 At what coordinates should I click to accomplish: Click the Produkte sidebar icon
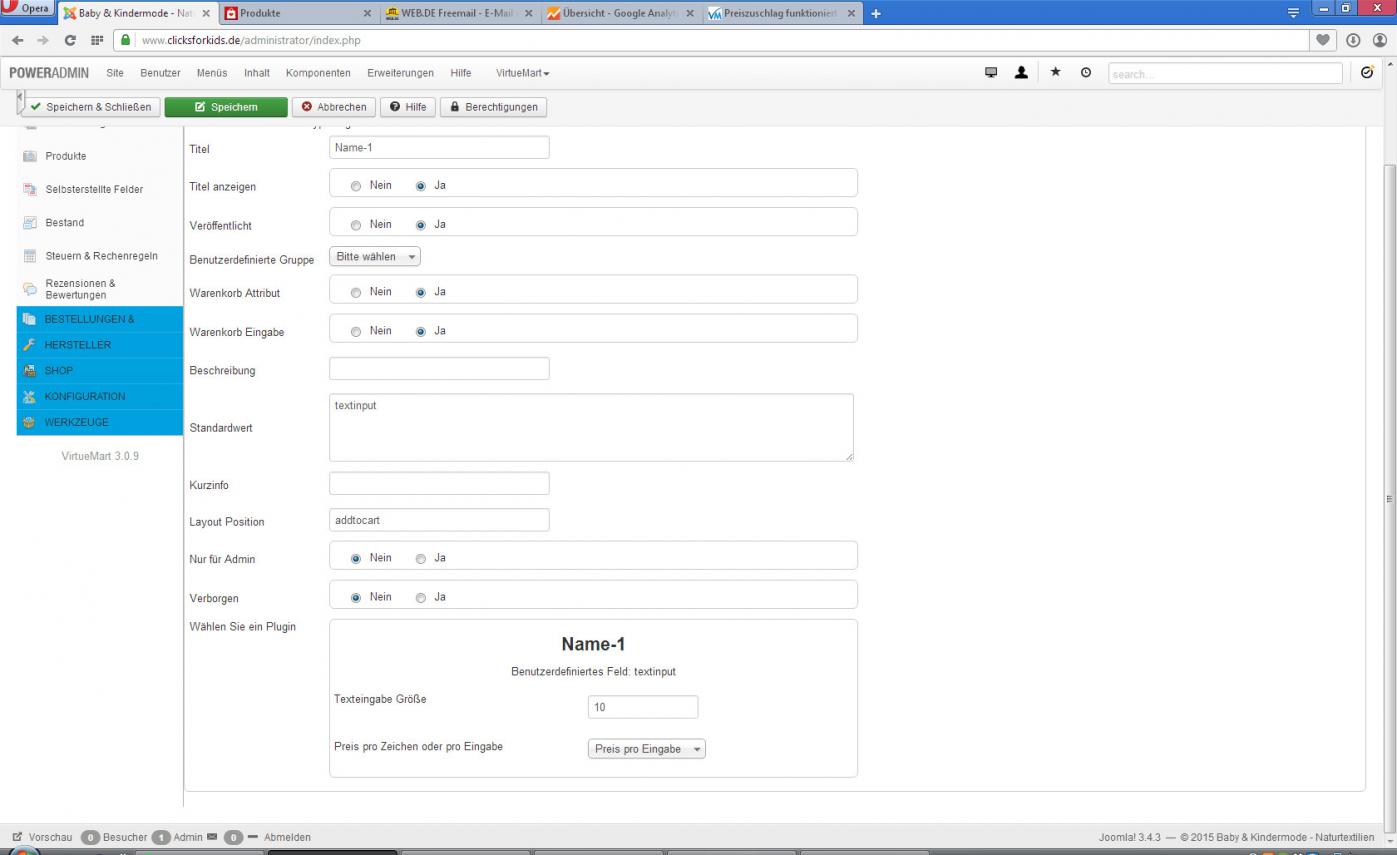(x=30, y=156)
